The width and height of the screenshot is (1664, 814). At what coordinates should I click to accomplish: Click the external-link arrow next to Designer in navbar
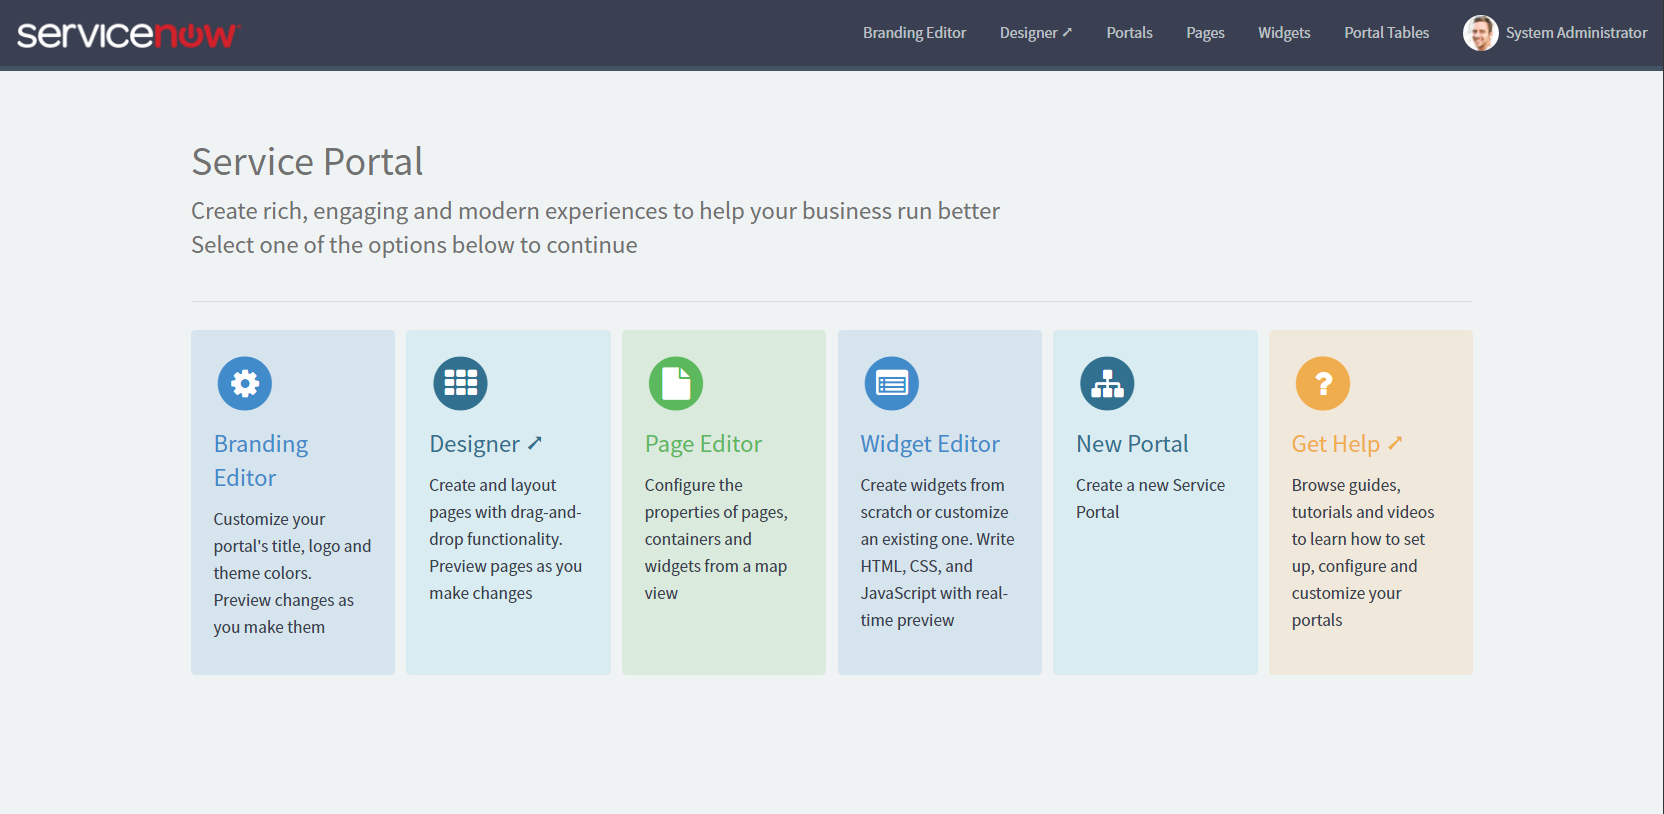(x=1067, y=32)
